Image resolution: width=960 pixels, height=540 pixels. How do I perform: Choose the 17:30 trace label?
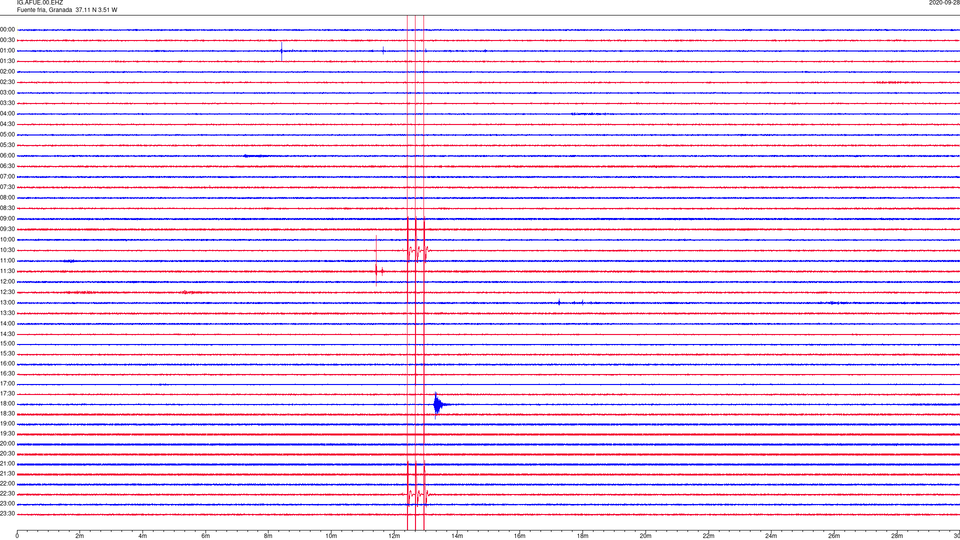[x=7, y=394]
